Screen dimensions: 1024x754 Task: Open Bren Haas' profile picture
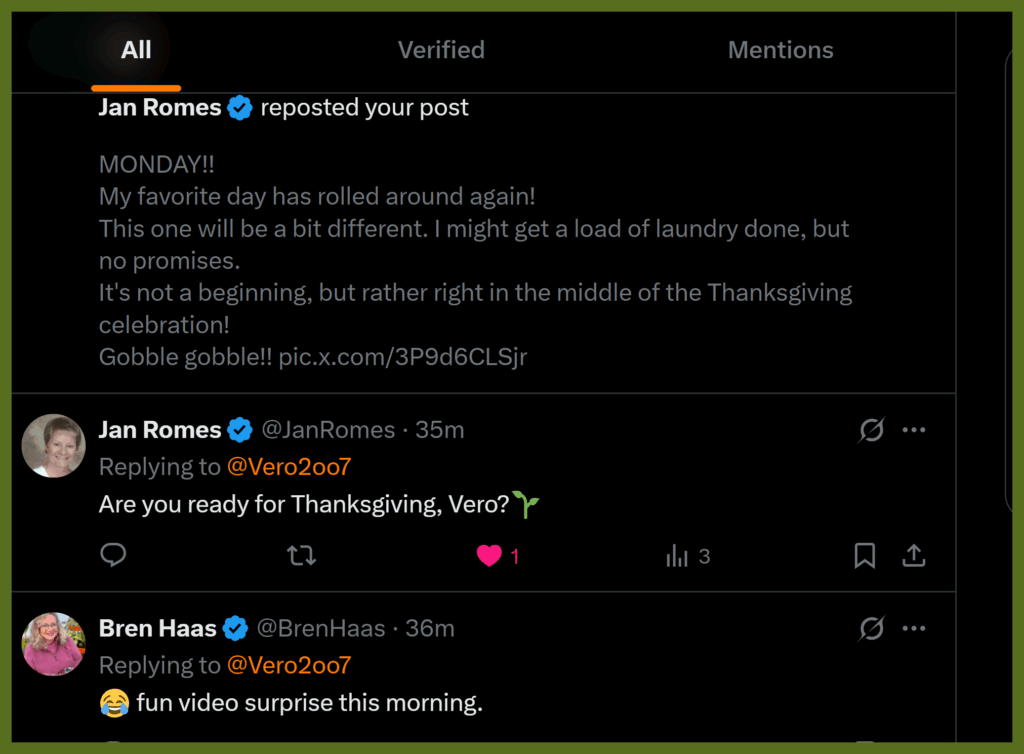click(54, 644)
